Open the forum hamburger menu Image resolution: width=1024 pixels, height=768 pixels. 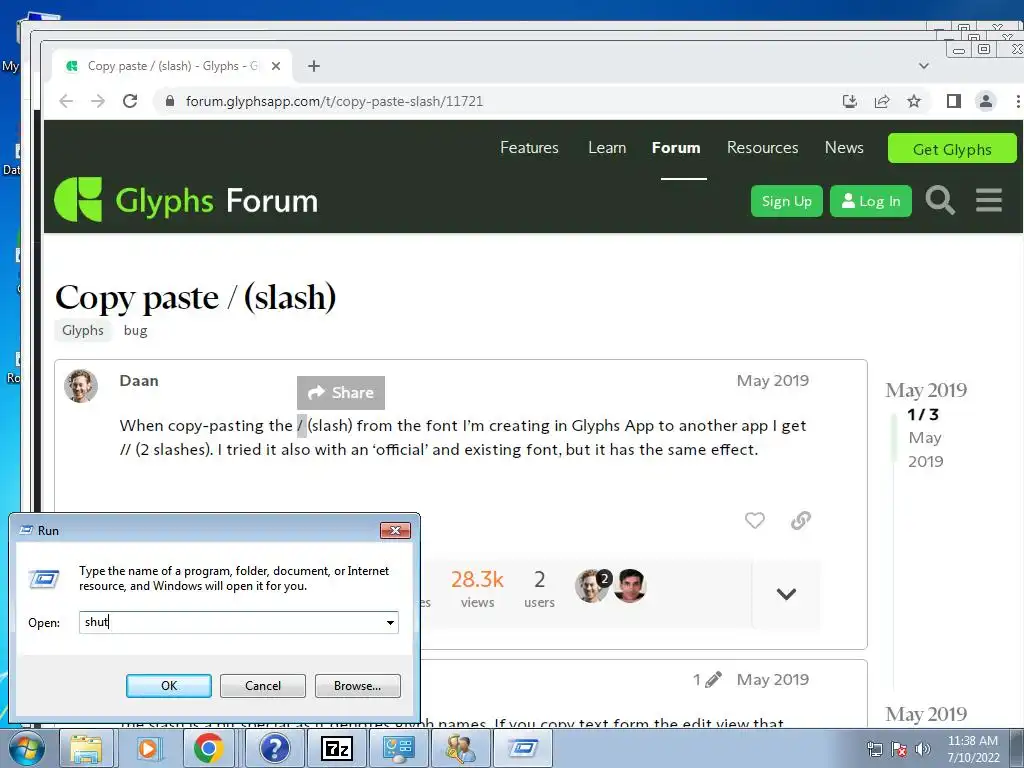click(x=989, y=200)
